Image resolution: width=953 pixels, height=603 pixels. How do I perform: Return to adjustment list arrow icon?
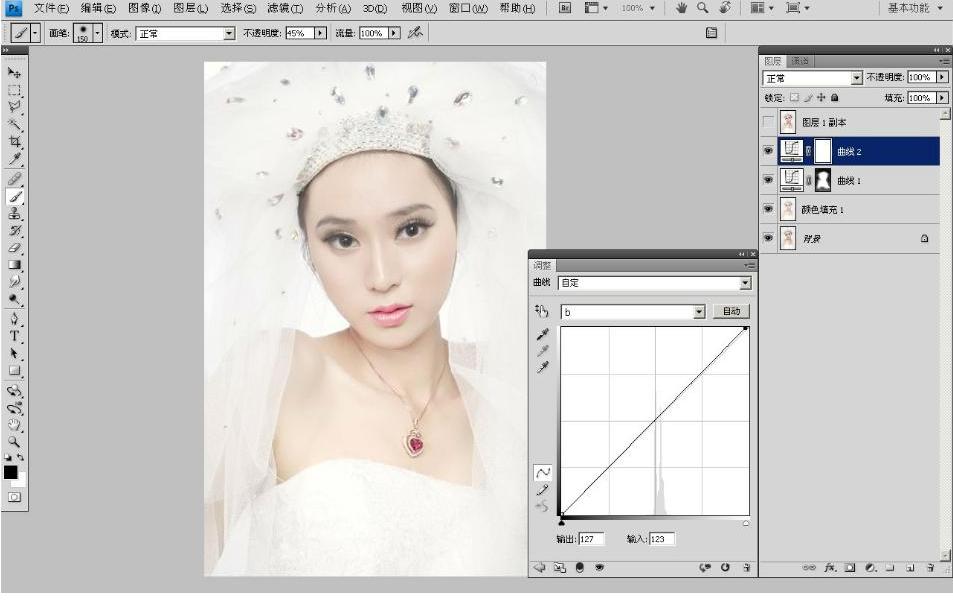[539, 567]
